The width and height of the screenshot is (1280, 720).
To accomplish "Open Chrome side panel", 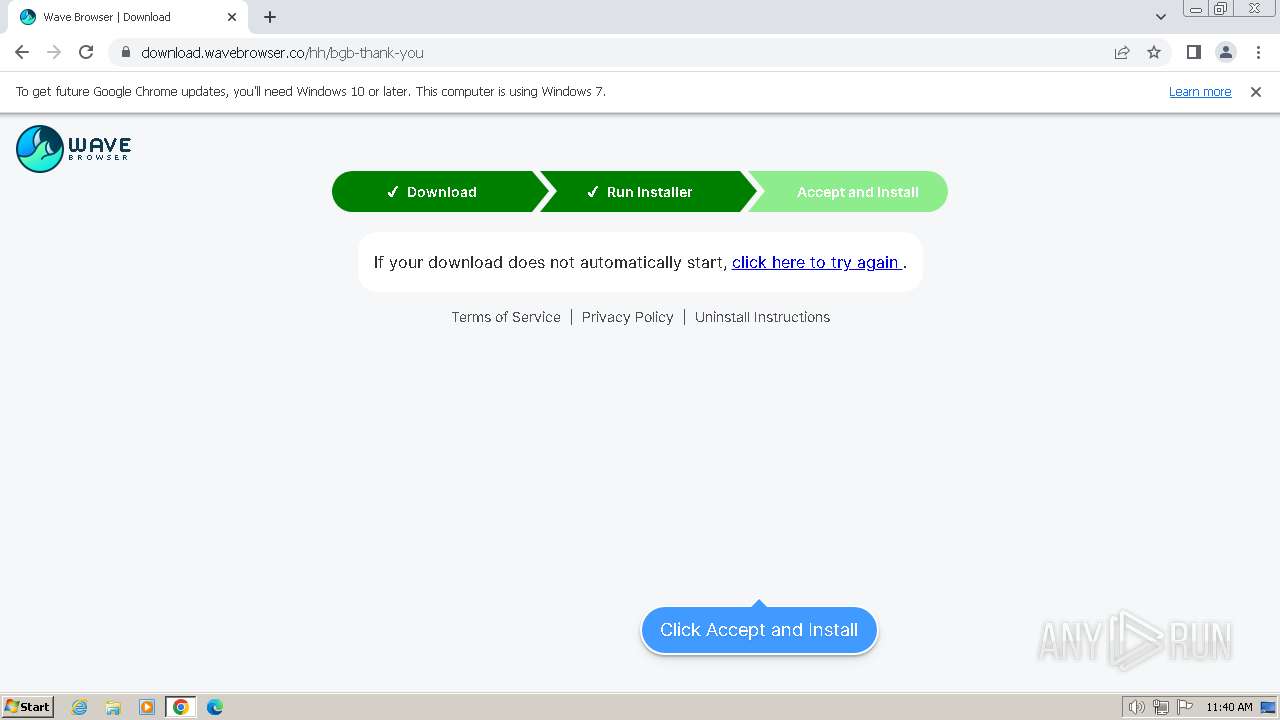I will pyautogui.click(x=1193, y=52).
